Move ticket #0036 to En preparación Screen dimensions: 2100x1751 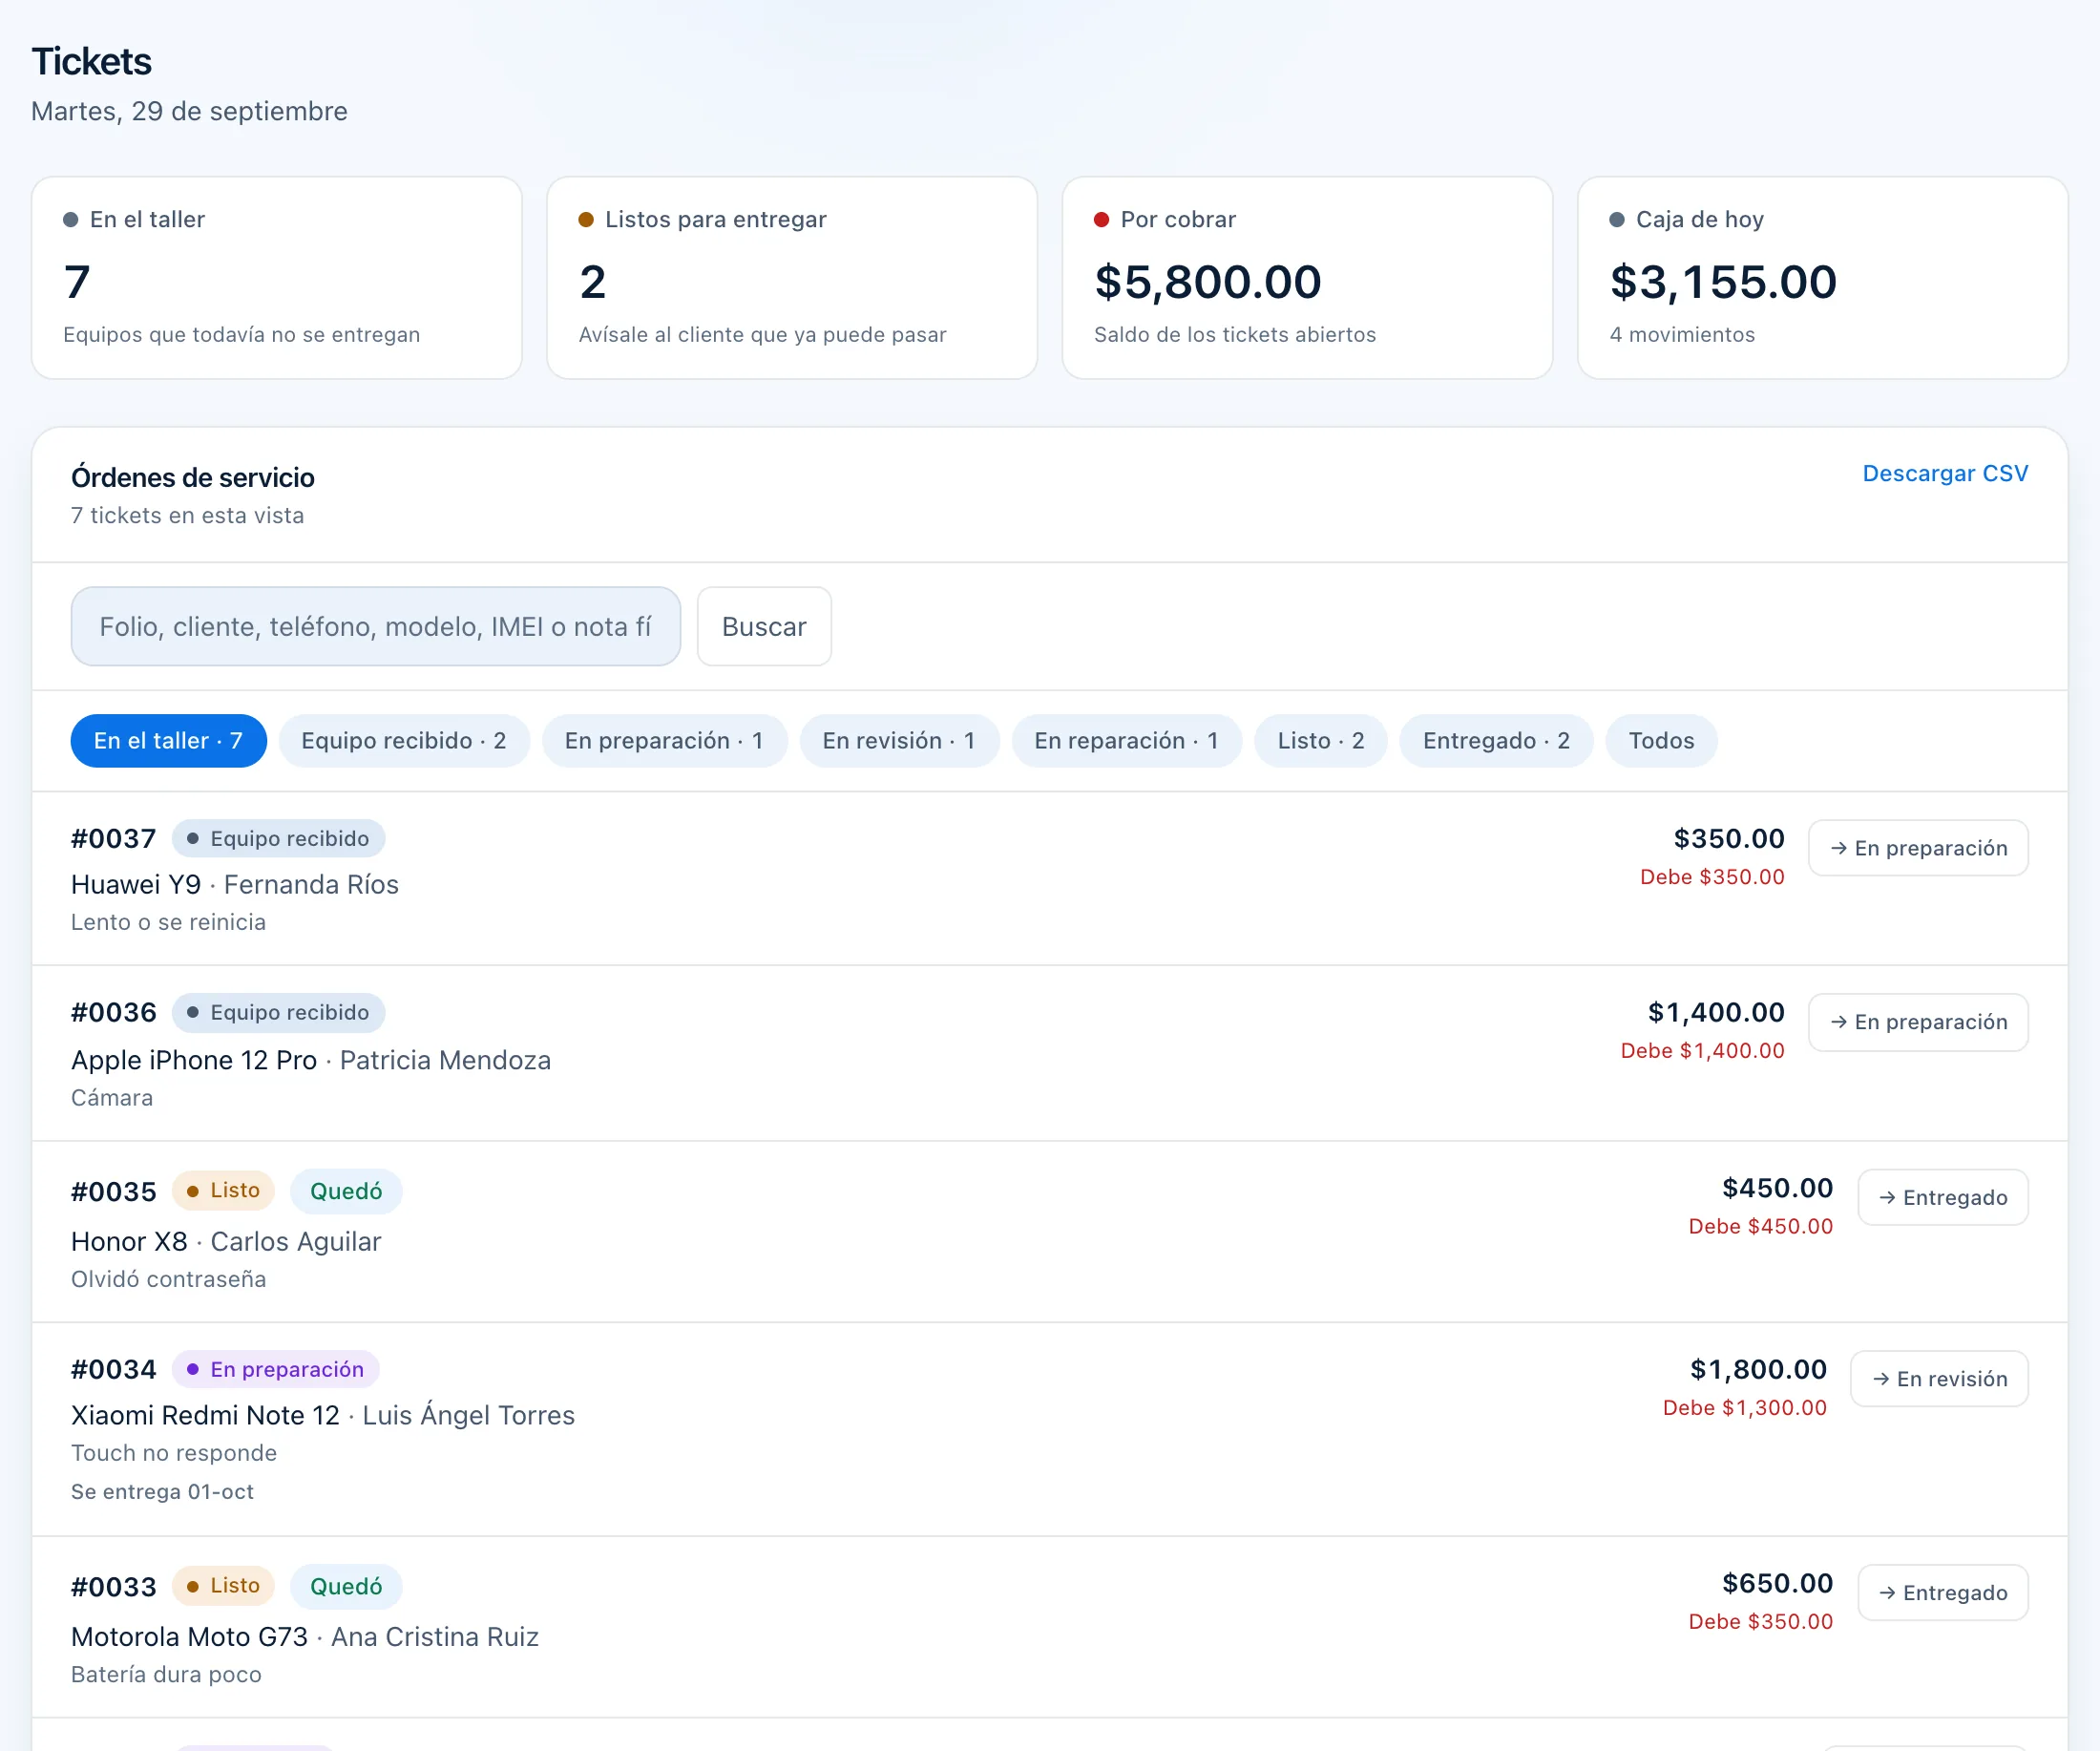click(x=1918, y=1022)
